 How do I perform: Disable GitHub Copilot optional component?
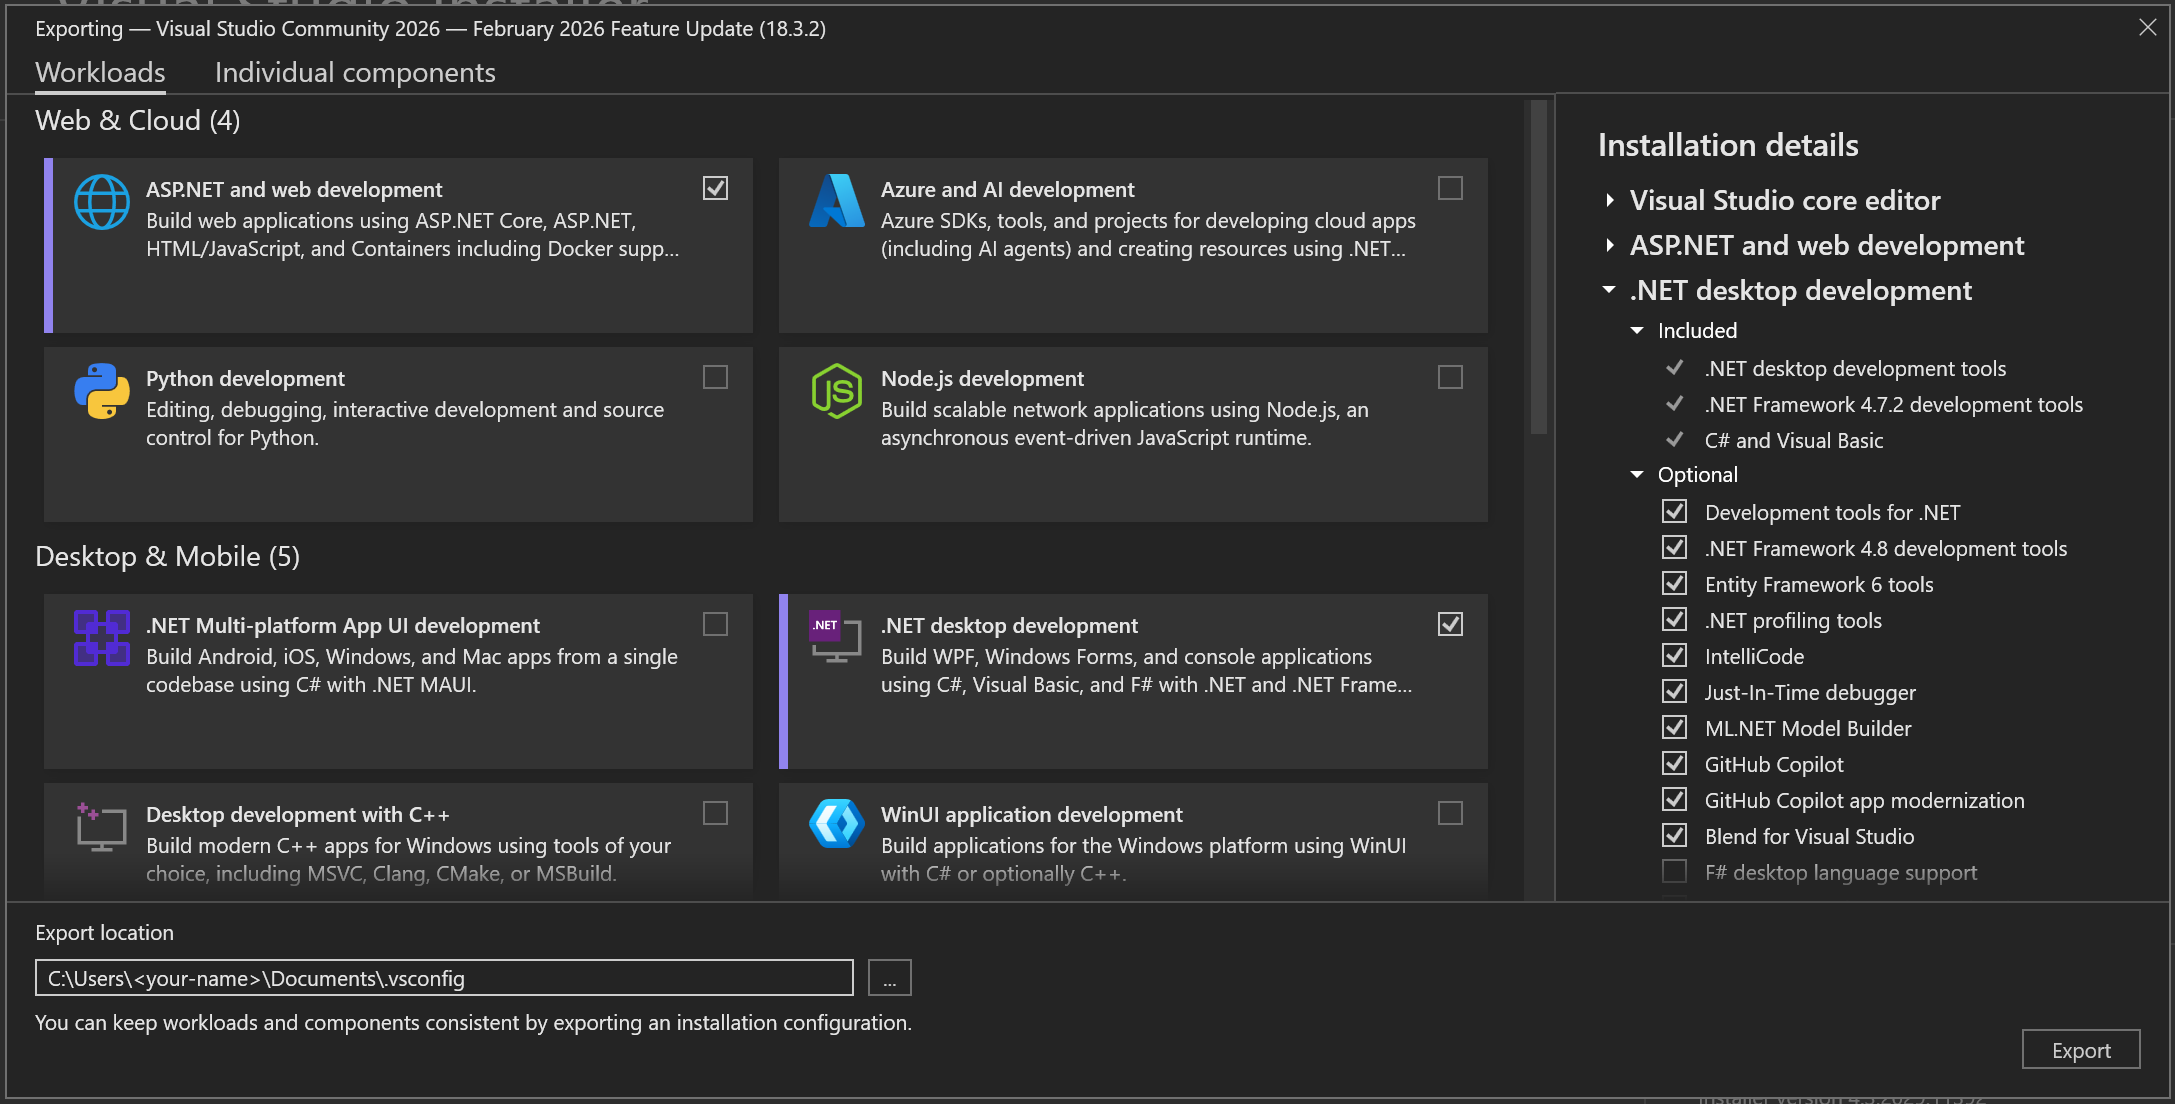coord(1675,763)
